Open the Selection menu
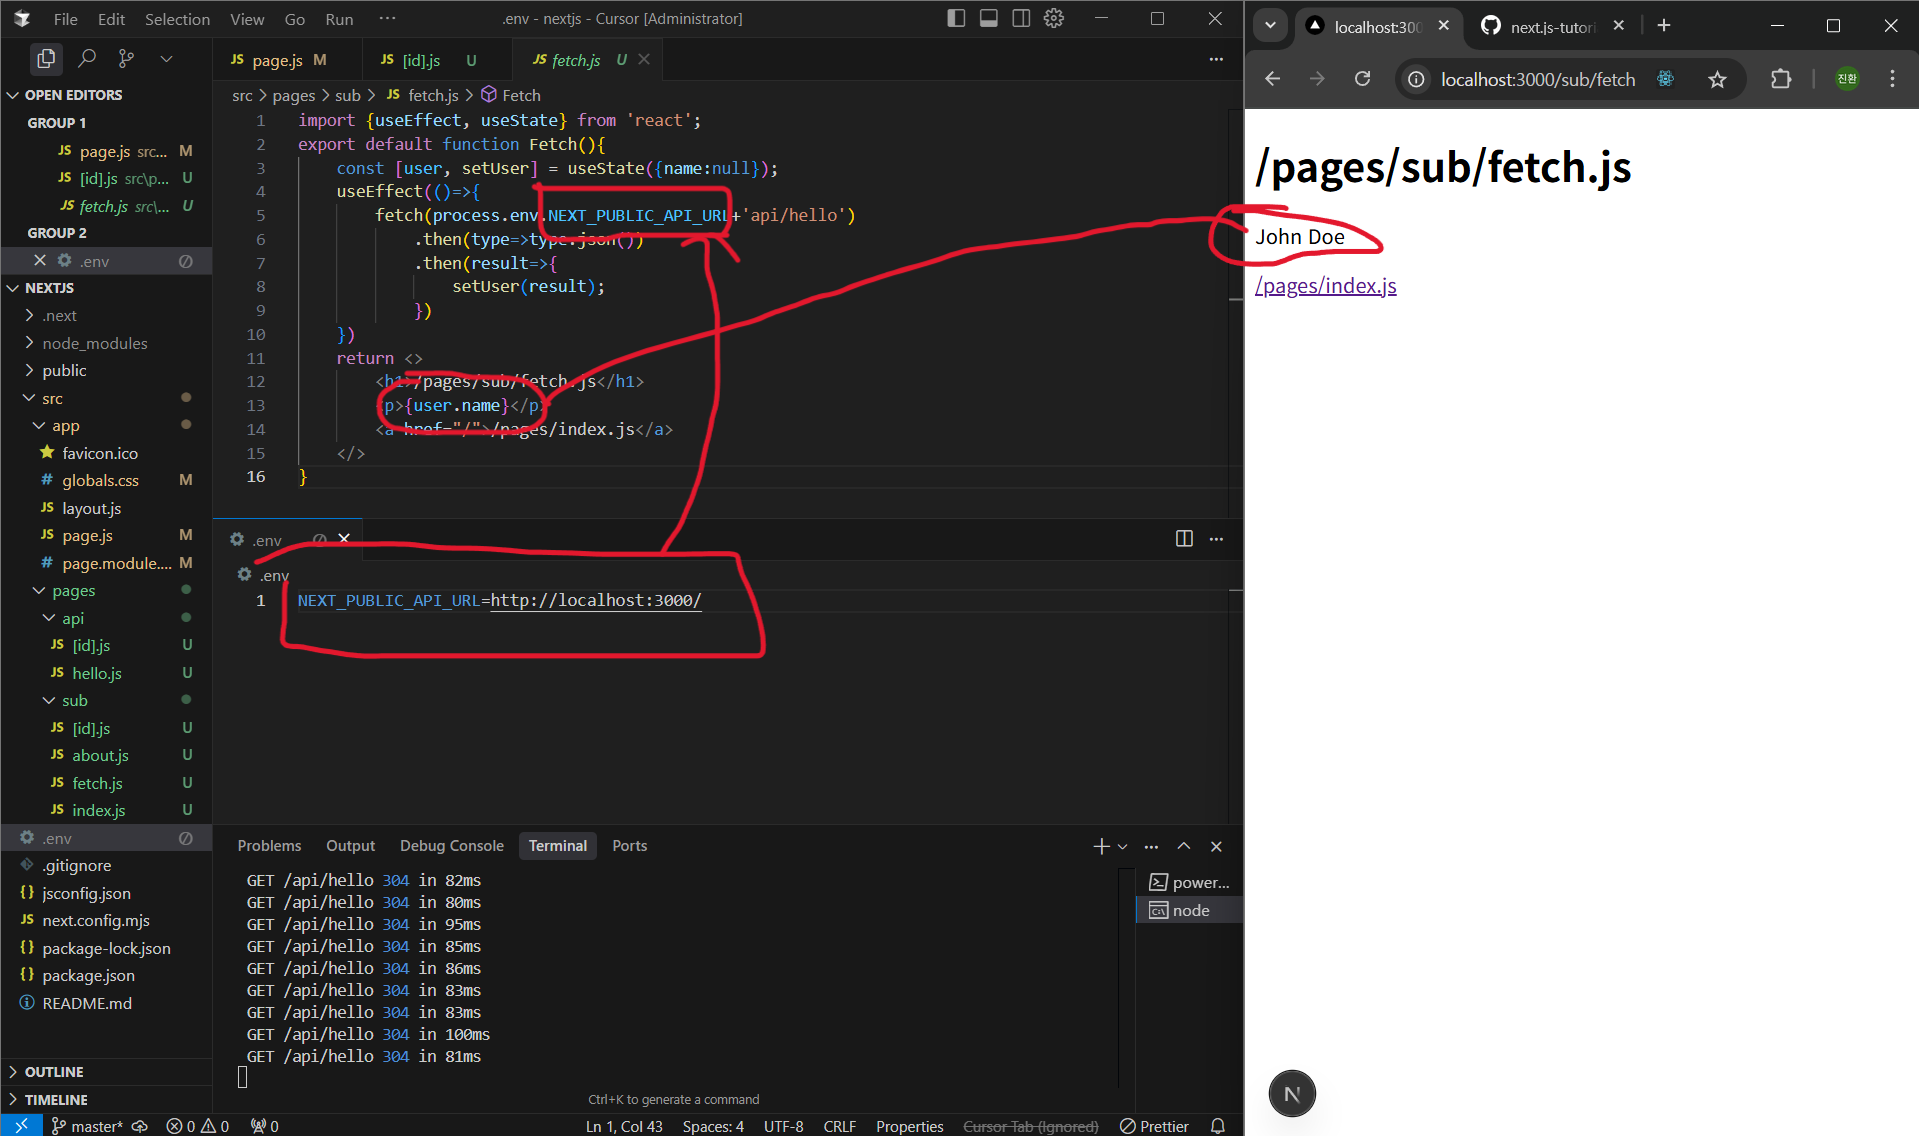 coord(177,19)
